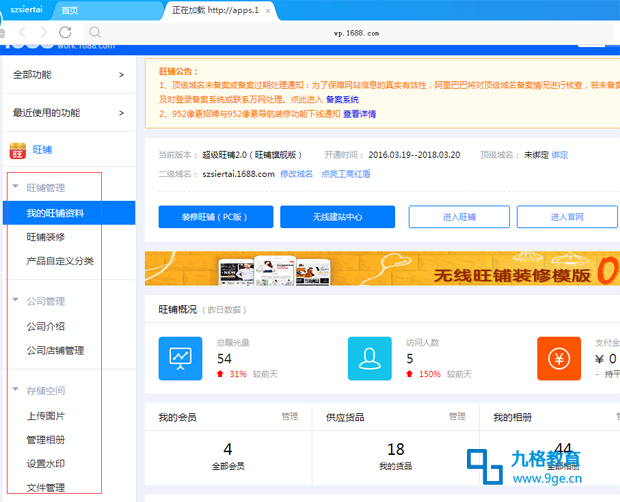Expand the 全部功能 menu arrow
The width and height of the screenshot is (620, 502).
point(121,75)
